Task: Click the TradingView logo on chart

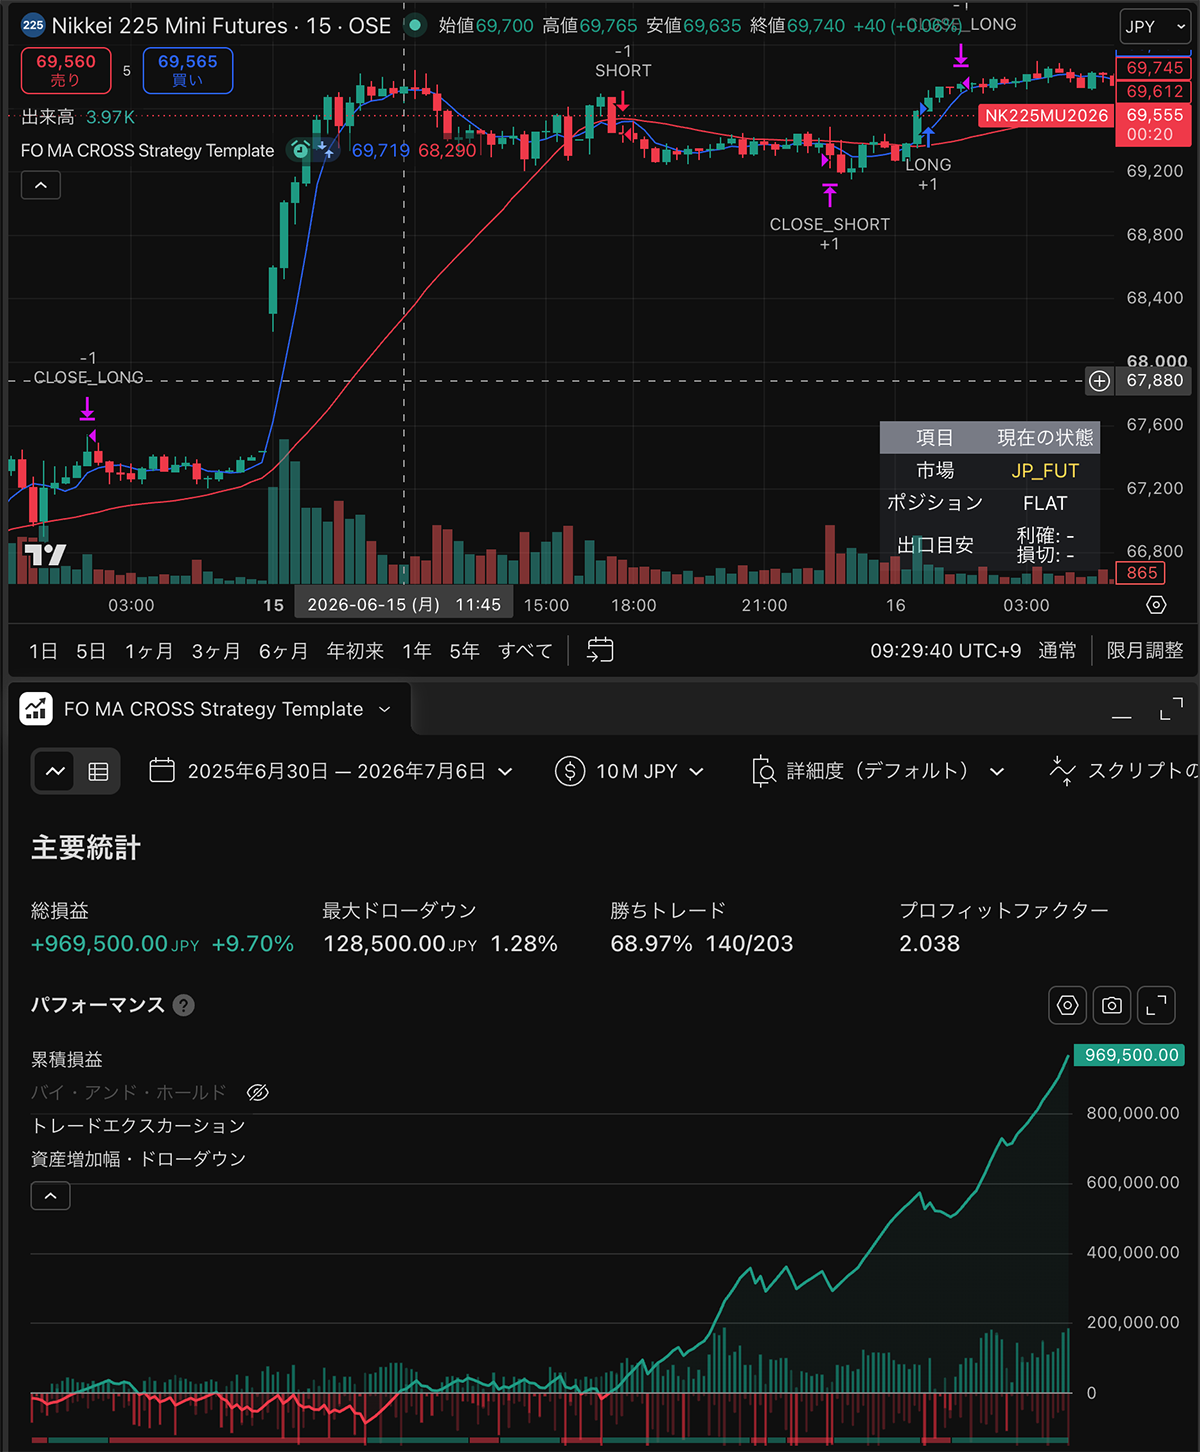Action: 45,554
